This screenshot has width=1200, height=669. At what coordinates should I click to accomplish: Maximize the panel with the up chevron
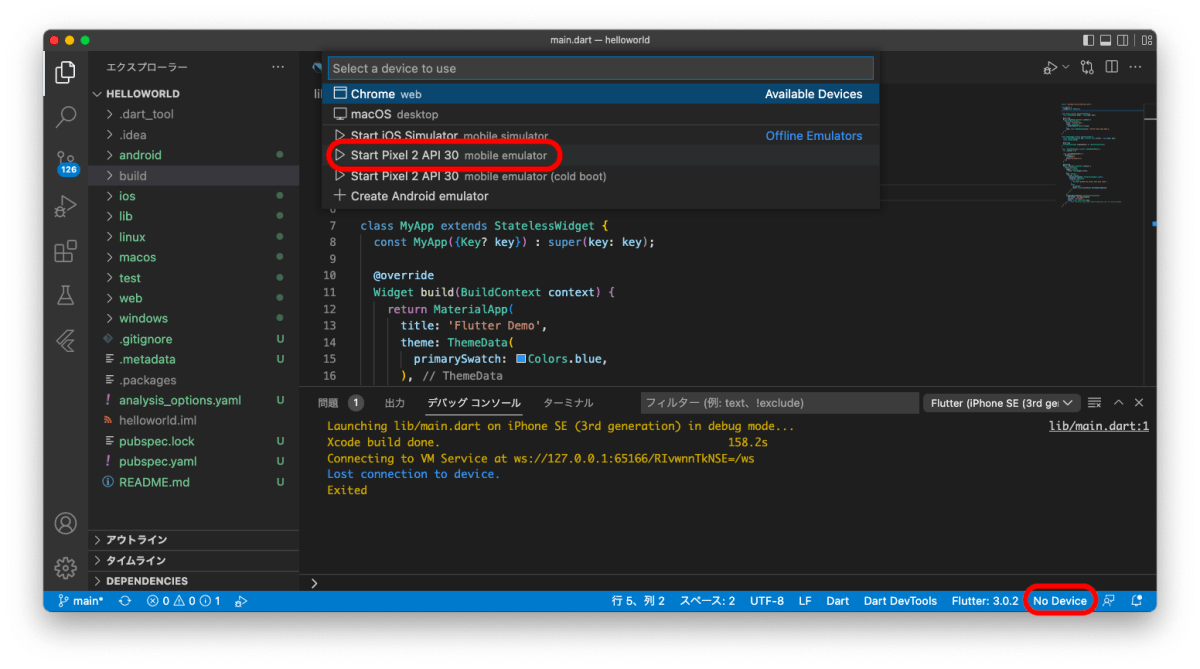[x=1119, y=403]
